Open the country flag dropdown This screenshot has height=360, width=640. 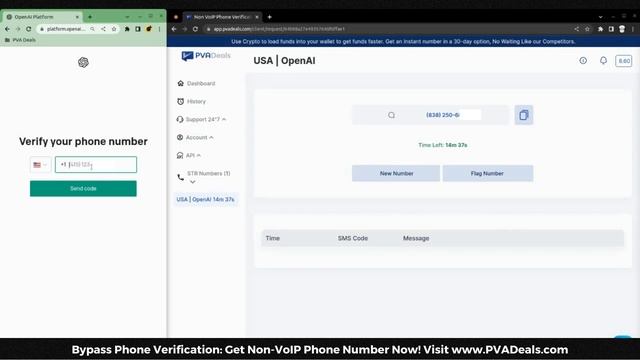(x=40, y=164)
